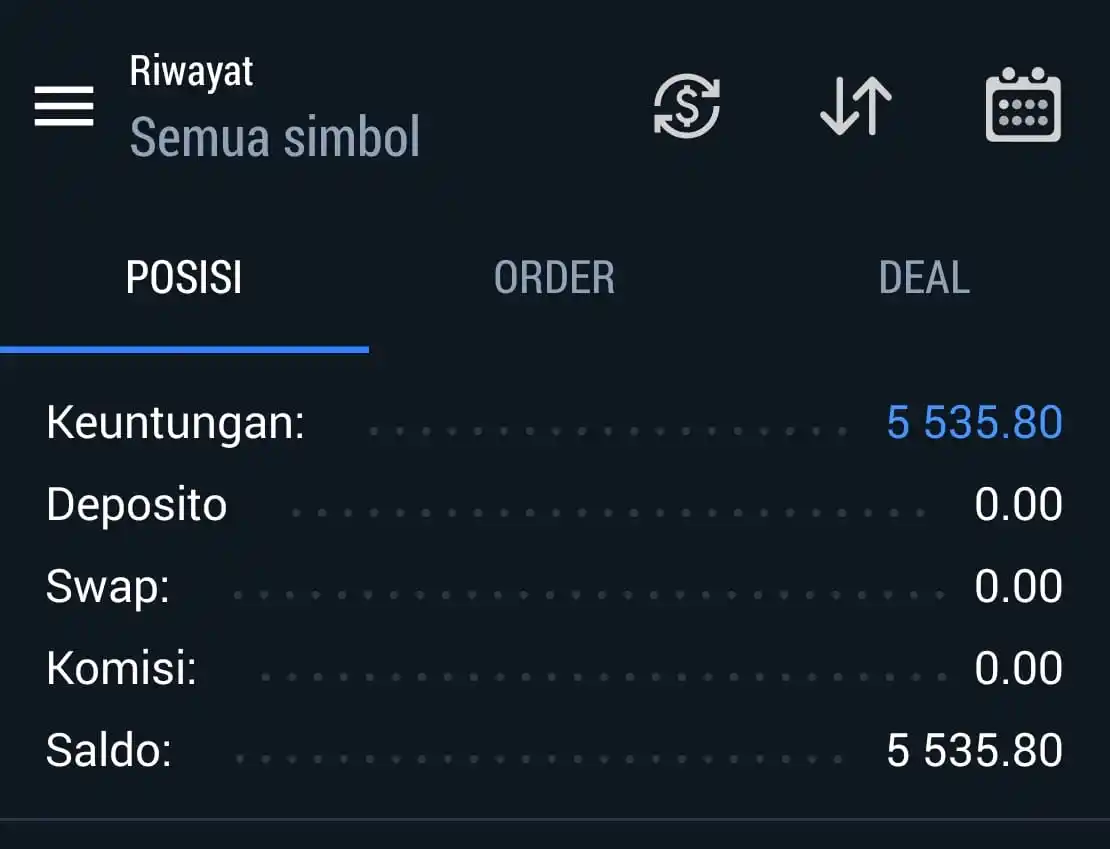
Task: Tap the Saldo balance 5 535.80
Action: [974, 751]
